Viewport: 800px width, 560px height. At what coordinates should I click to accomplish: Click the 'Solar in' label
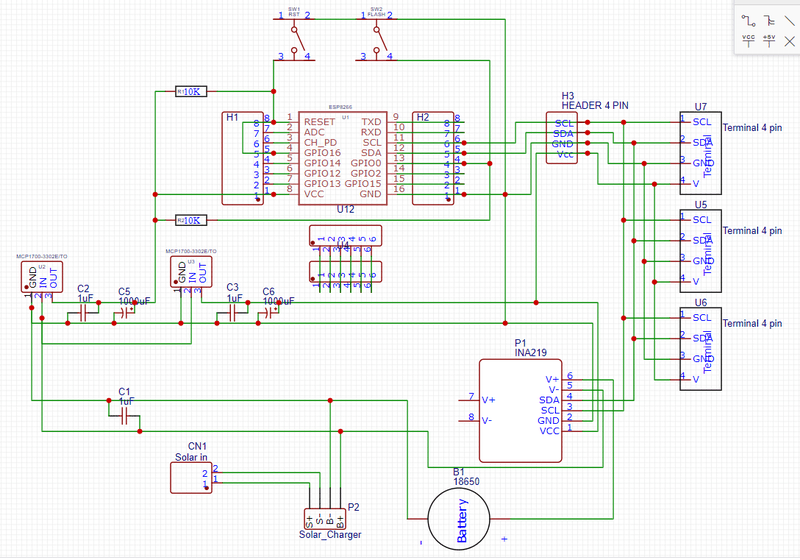[191, 457]
